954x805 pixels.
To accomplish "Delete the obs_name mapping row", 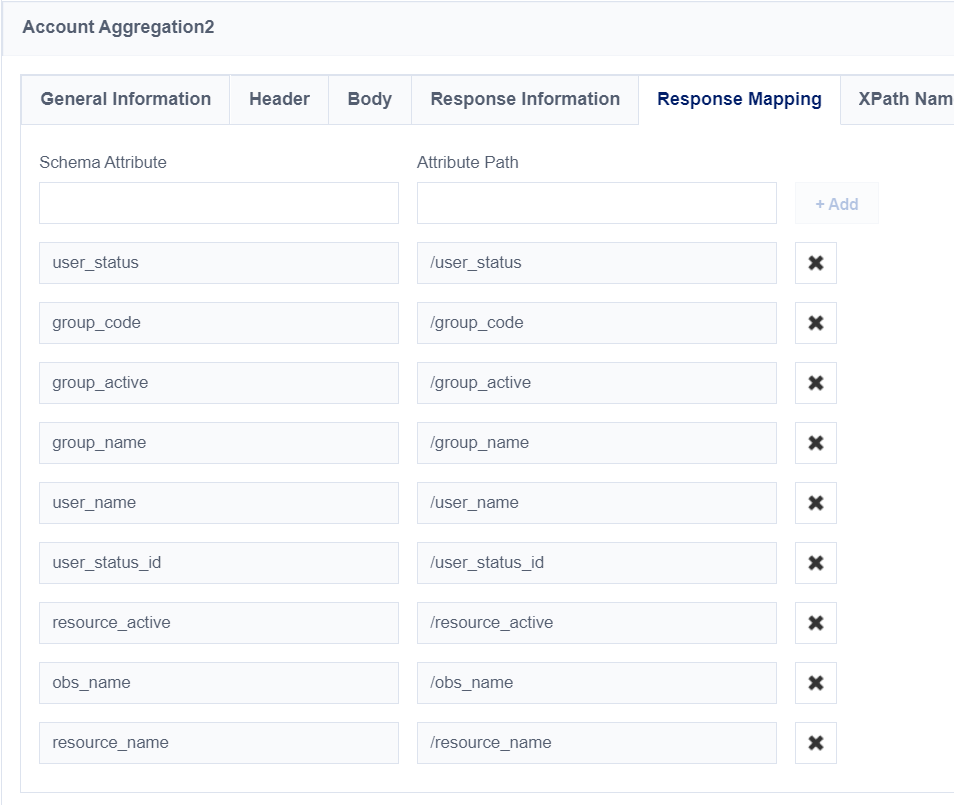I will 815,683.
